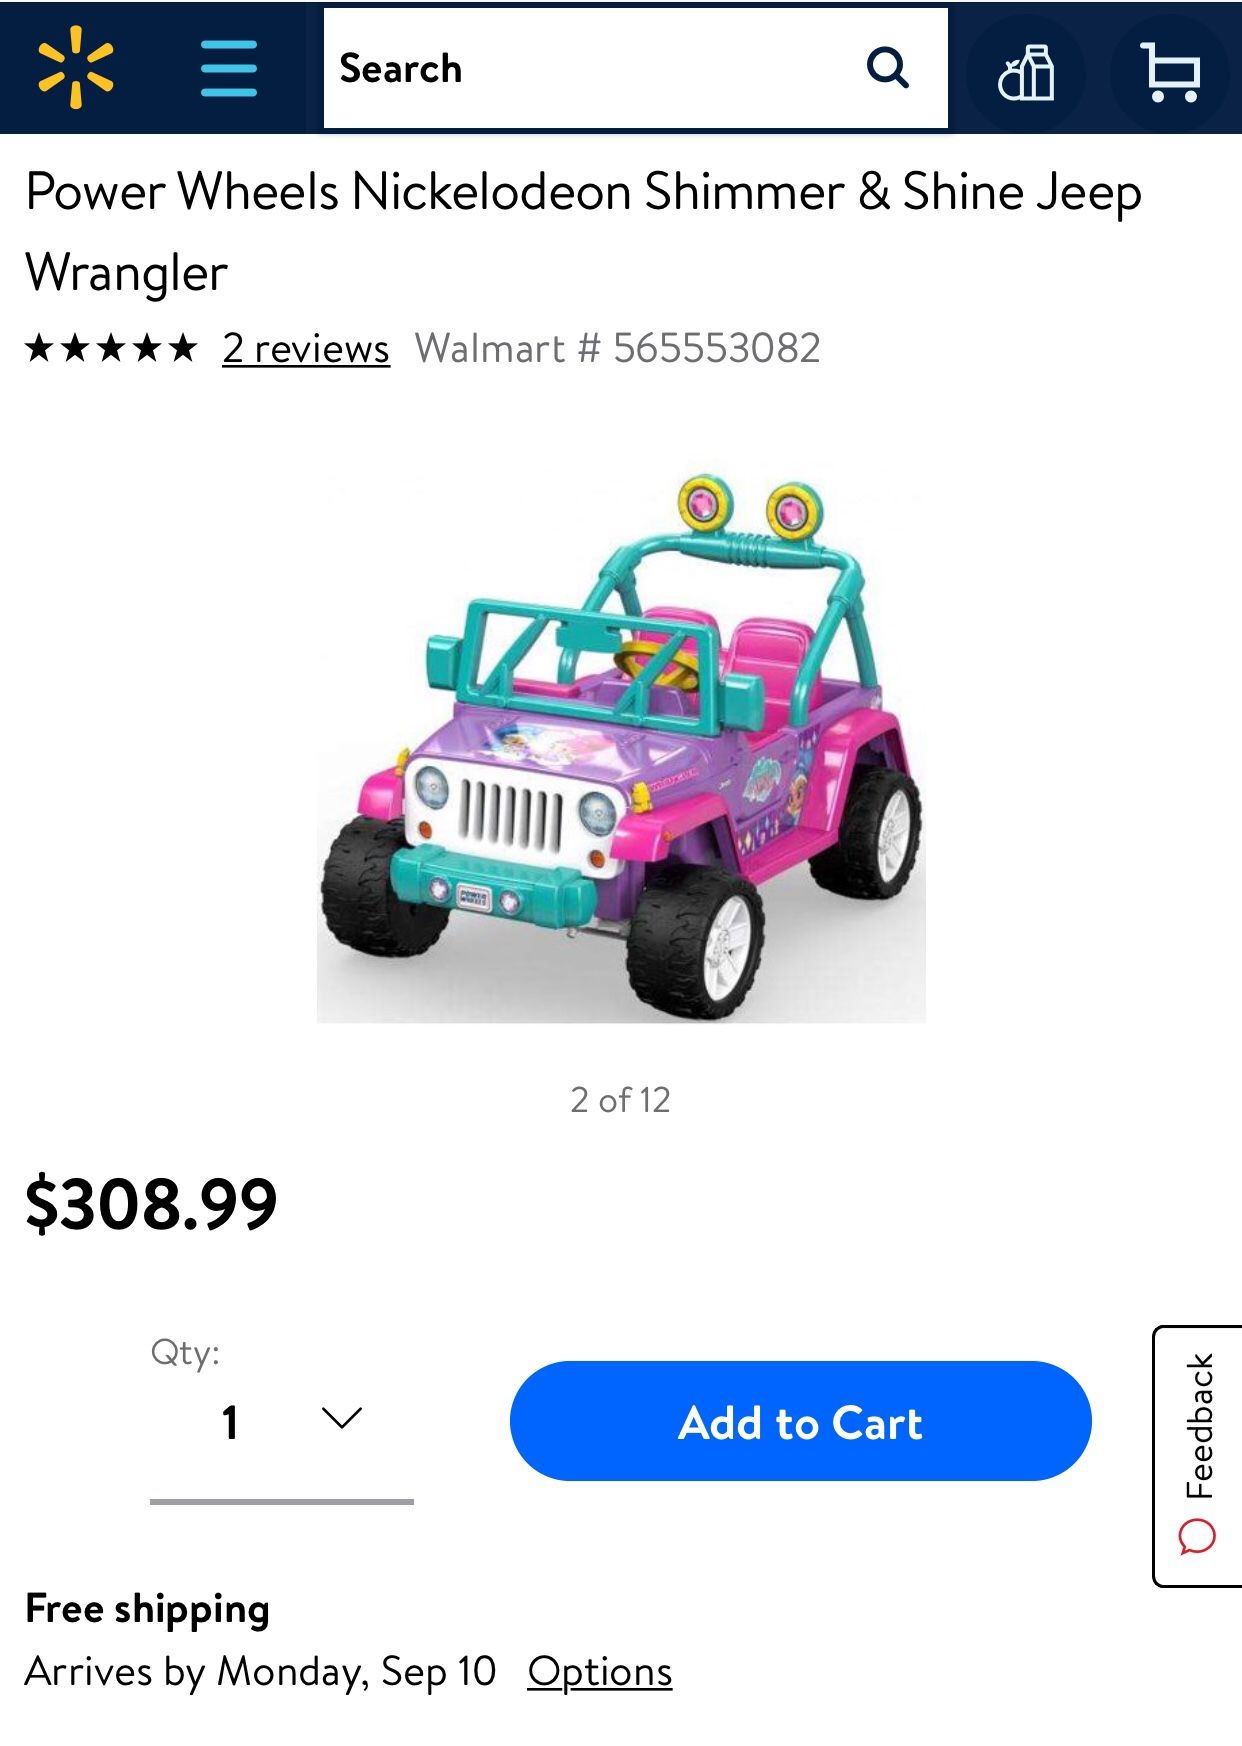Click the Feedback speech bubble icon

[x=1197, y=1537]
